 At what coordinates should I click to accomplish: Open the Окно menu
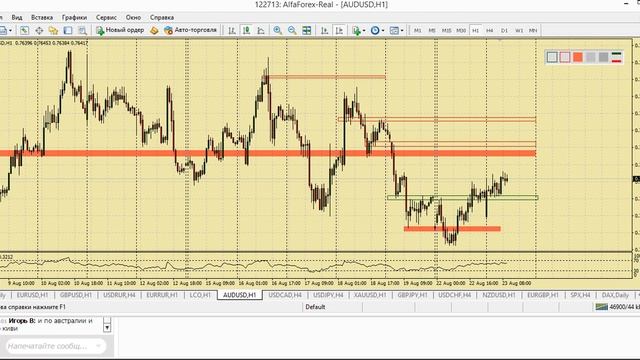click(133, 18)
